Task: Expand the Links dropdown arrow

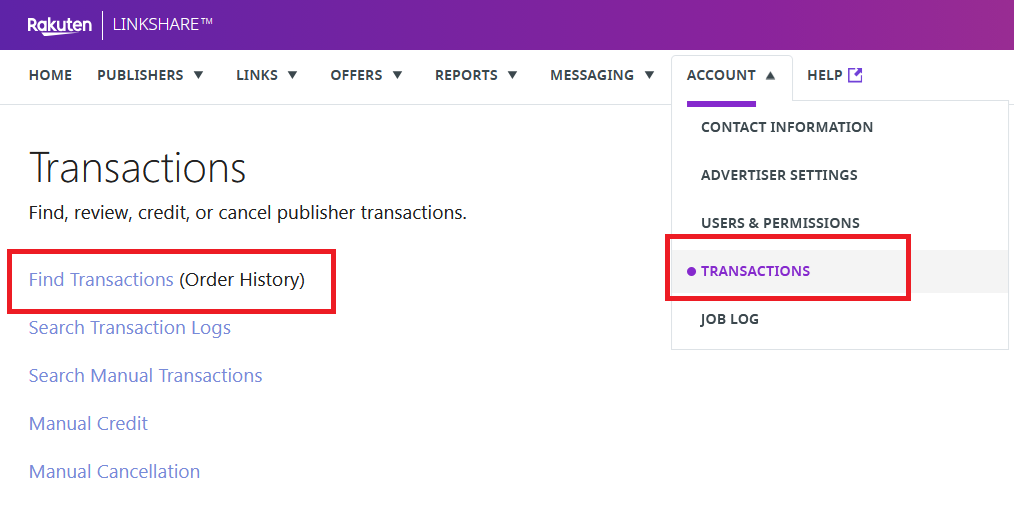Action: (293, 75)
